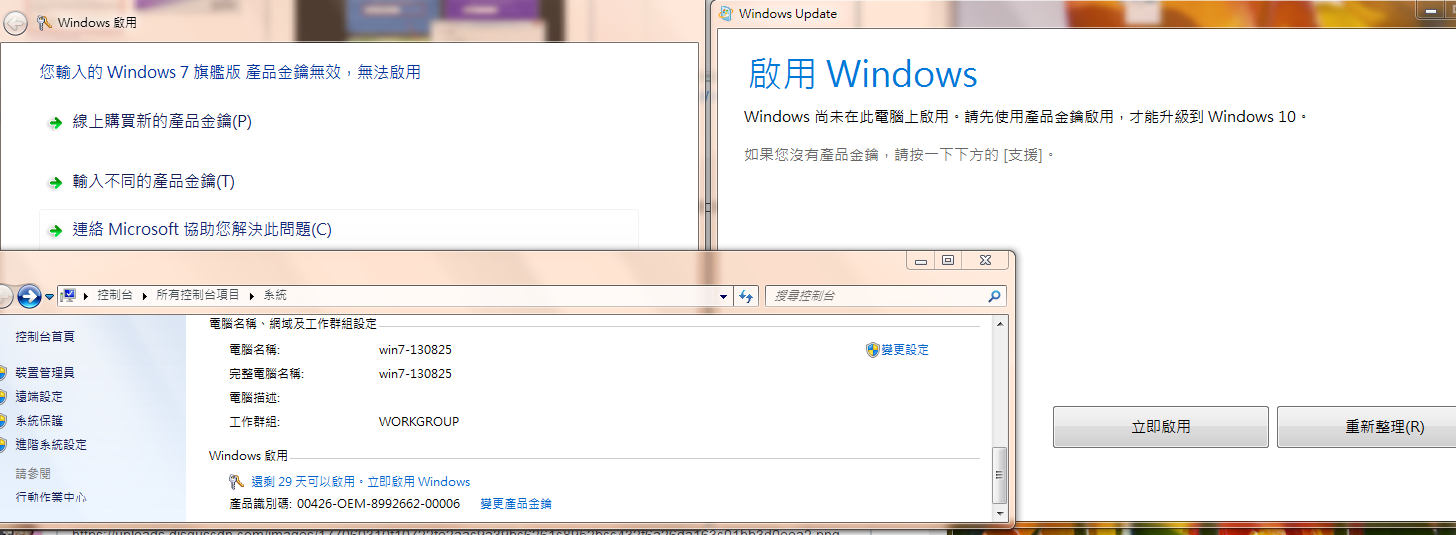Click 控制台 breadcrumb in address bar
The image size is (1456, 535).
coord(114,295)
